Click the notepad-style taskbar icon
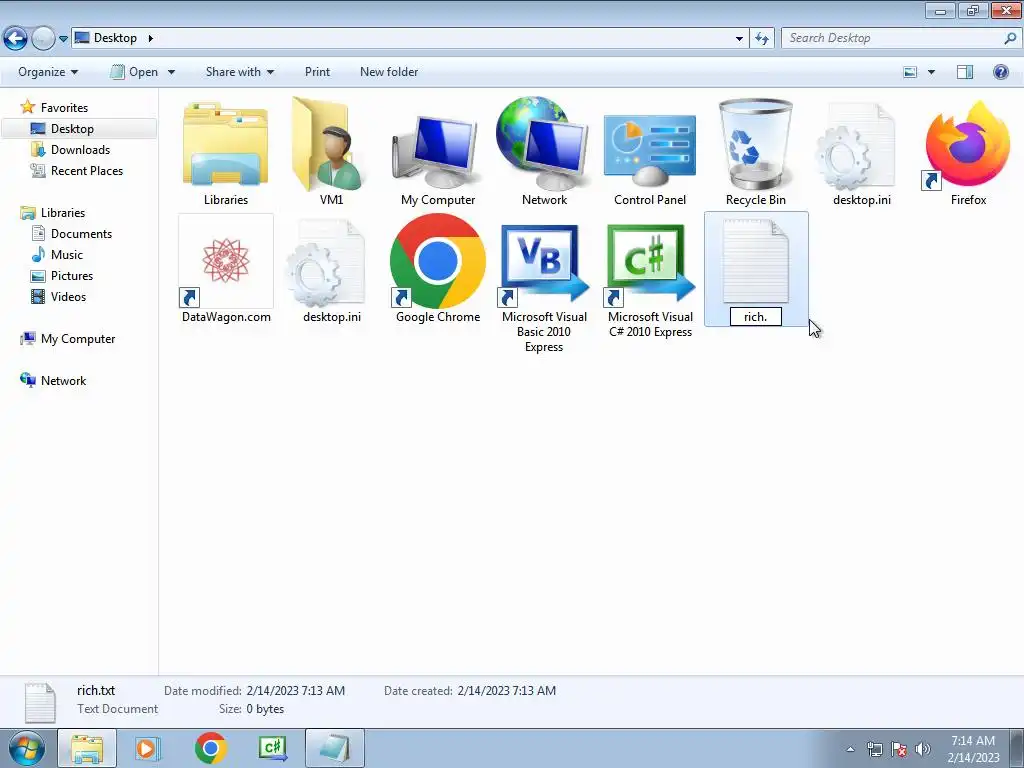 [x=334, y=748]
